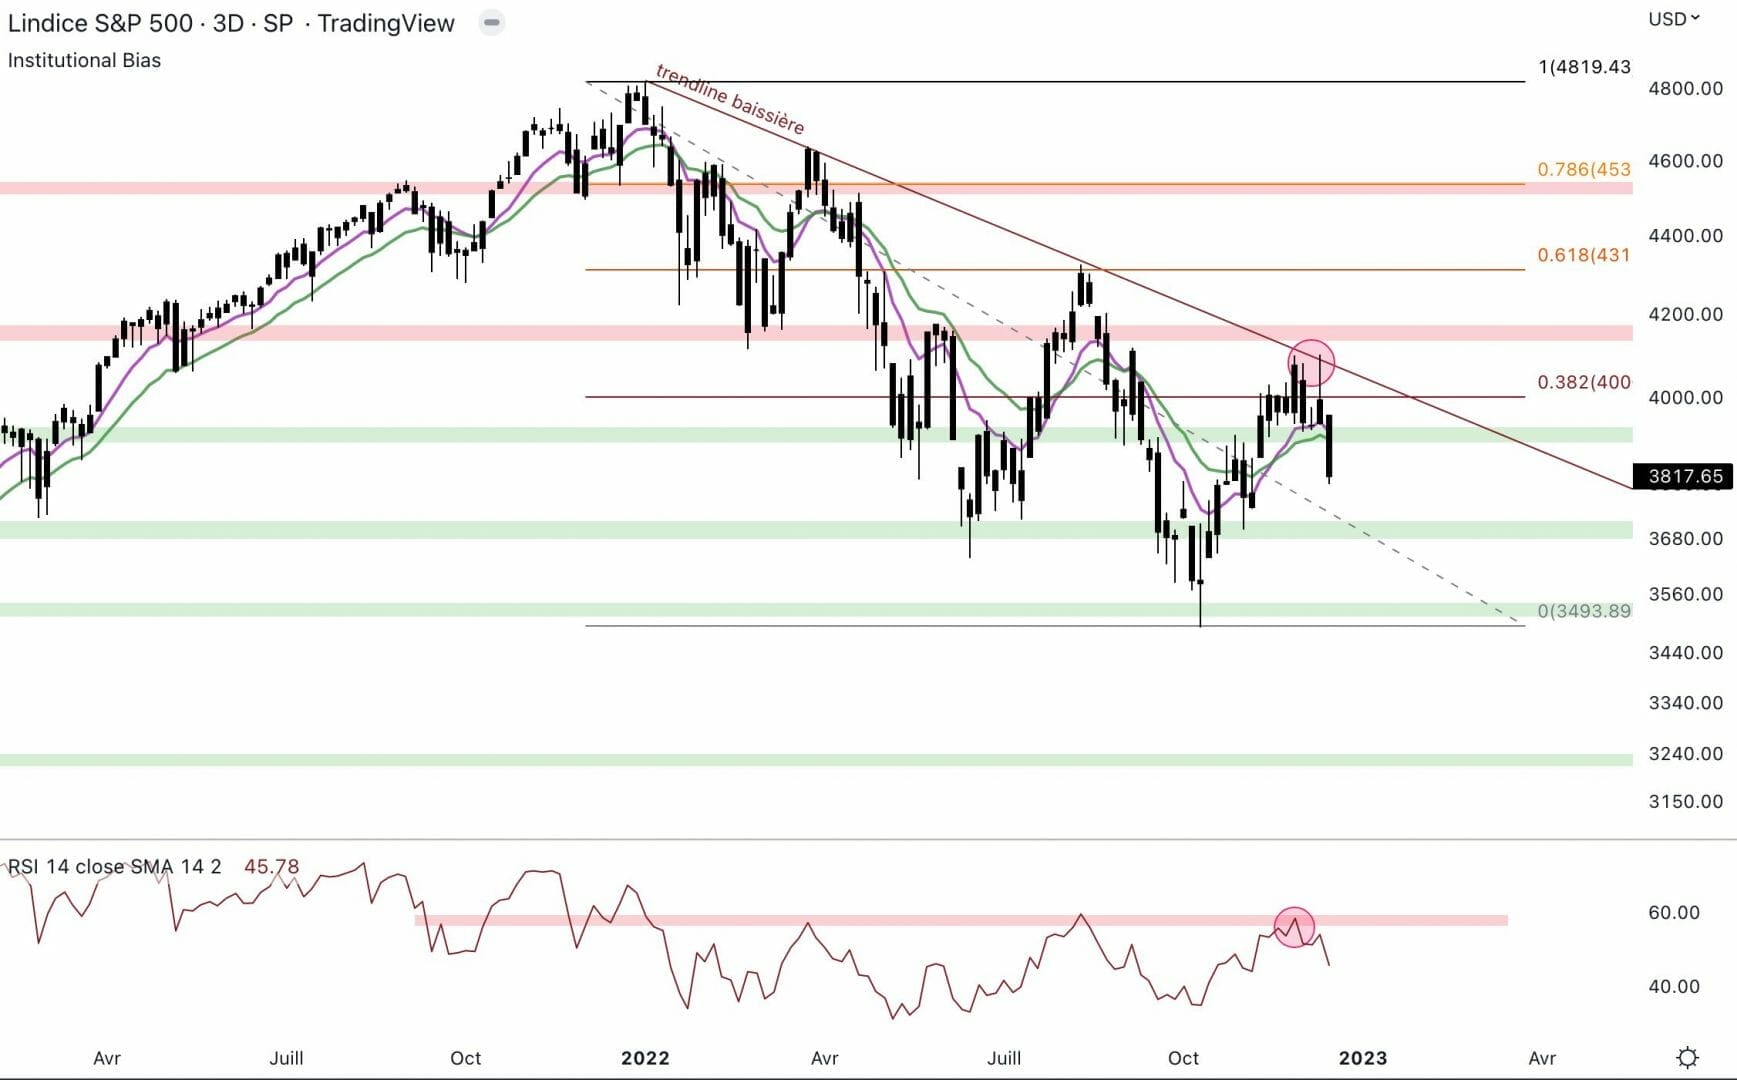The image size is (1737, 1080).
Task: Open the USD currency dropdown
Action: click(1673, 19)
